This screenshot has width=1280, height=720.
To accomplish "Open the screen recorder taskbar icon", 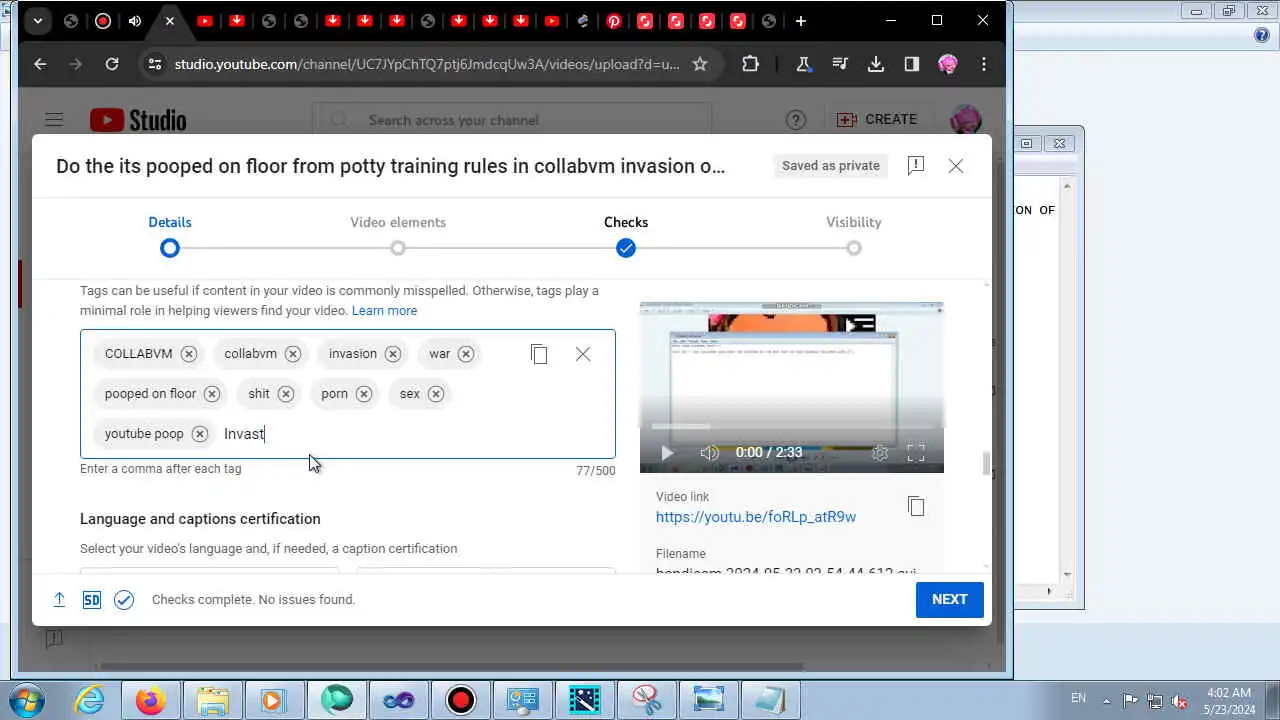I will (x=461, y=700).
